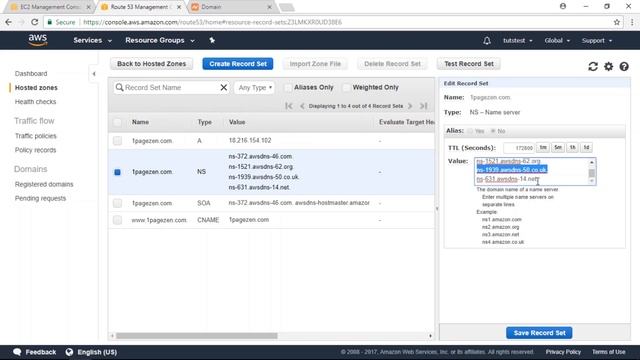Screen dimensions: 640x360
Task: Click the TTL seconds input field
Action: [x=519, y=148]
